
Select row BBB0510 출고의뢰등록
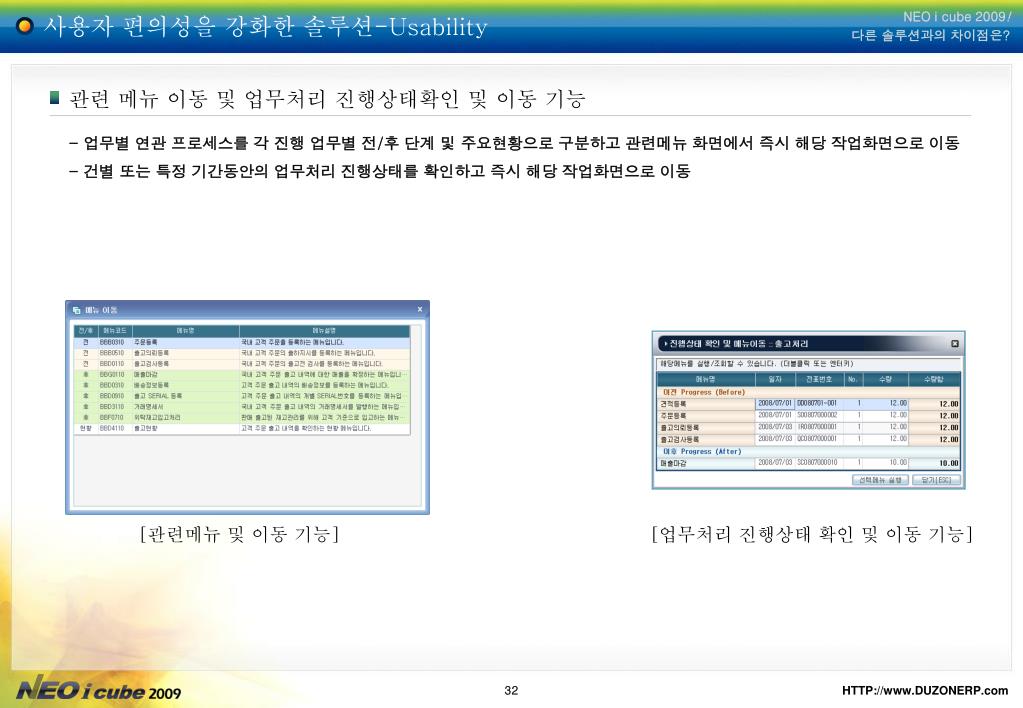pyautogui.click(x=242, y=353)
